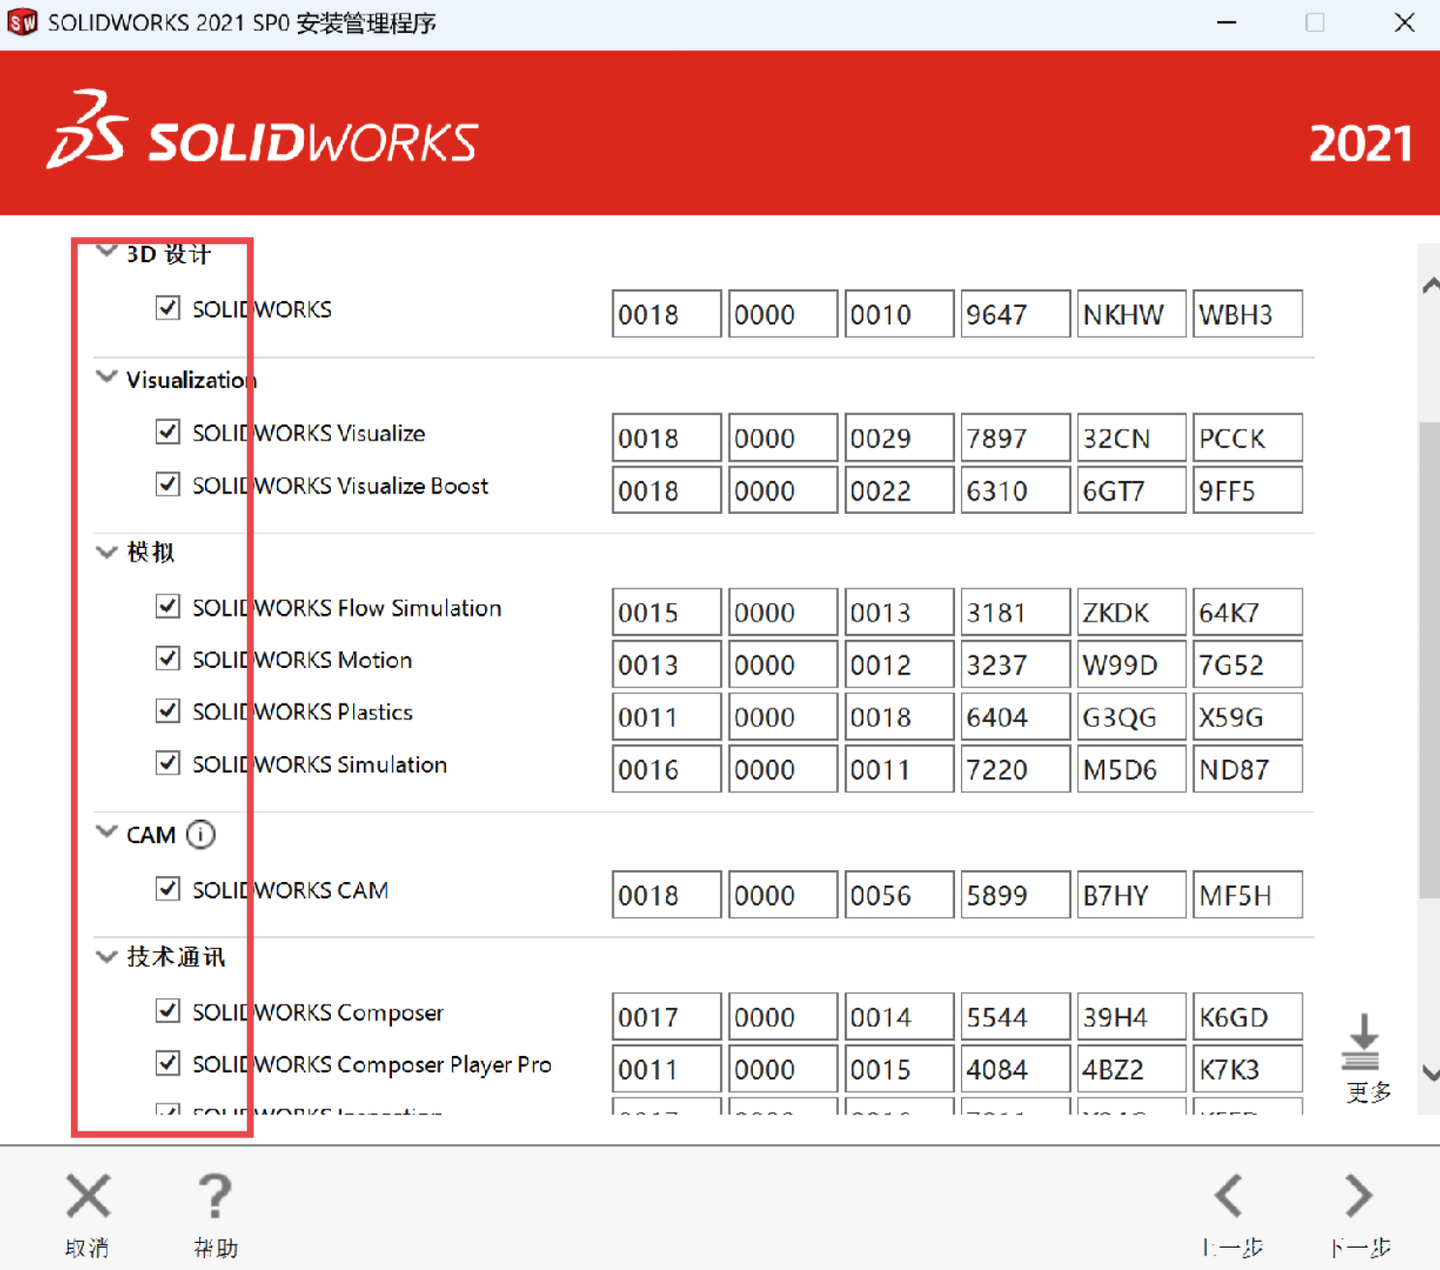This screenshot has height=1270, width=1440.
Task: Click the 取消 cancel button
Action: point(87,1213)
